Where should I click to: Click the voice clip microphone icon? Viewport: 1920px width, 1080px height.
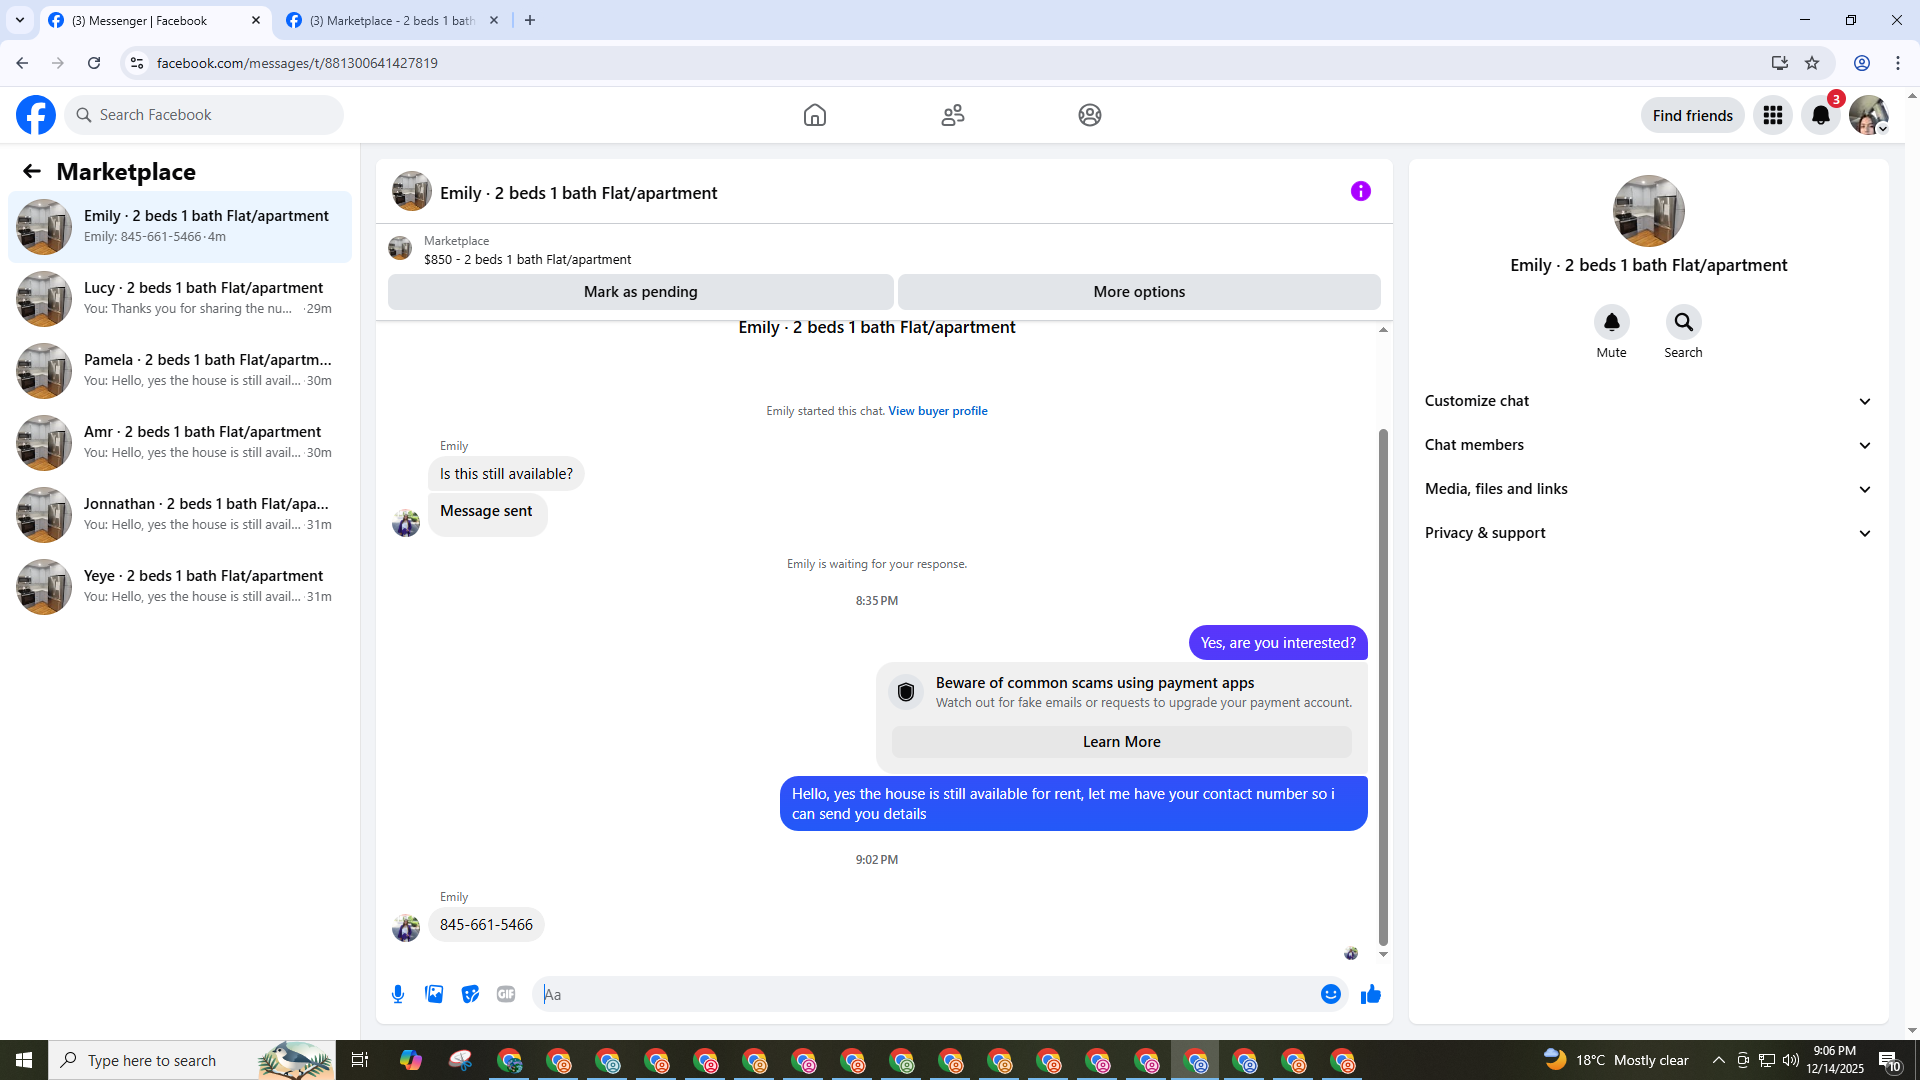click(x=398, y=994)
